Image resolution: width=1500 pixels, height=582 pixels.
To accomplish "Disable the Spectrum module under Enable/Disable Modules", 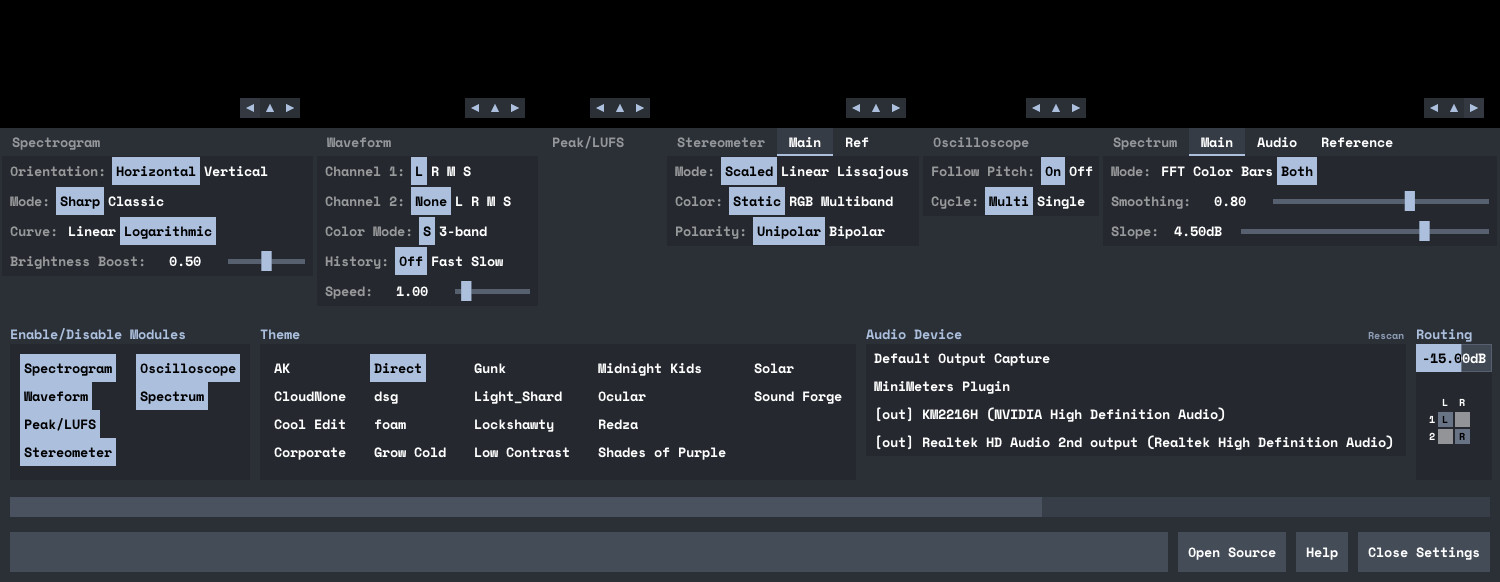I will (x=172, y=396).
